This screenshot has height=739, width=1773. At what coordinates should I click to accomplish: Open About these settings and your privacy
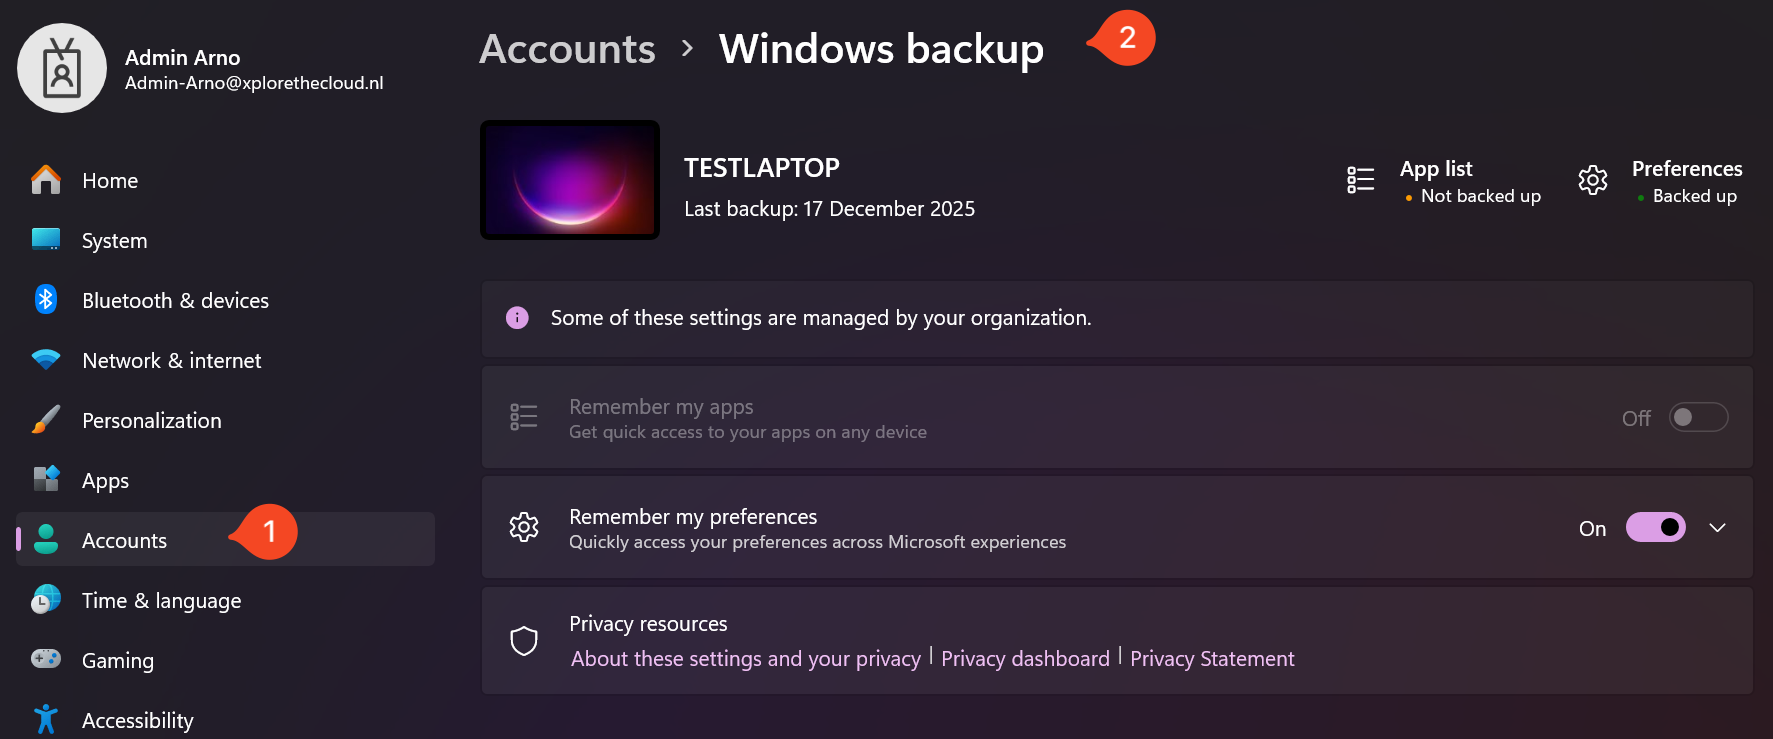746,659
